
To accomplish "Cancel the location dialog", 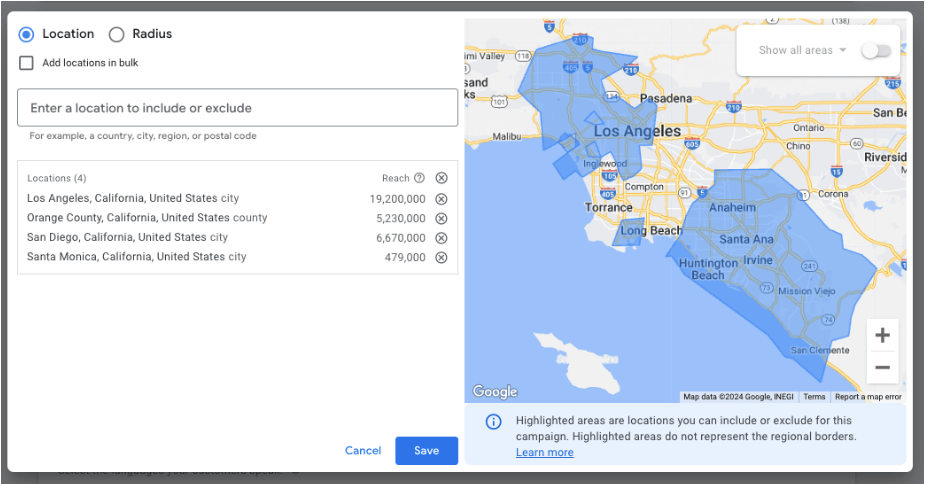I will coord(363,450).
